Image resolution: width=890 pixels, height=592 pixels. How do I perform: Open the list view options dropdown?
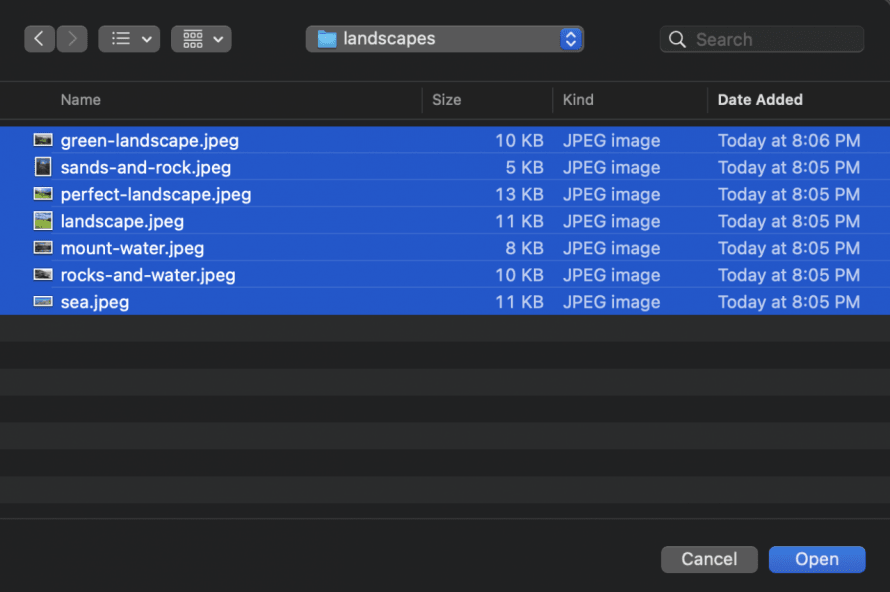[129, 39]
